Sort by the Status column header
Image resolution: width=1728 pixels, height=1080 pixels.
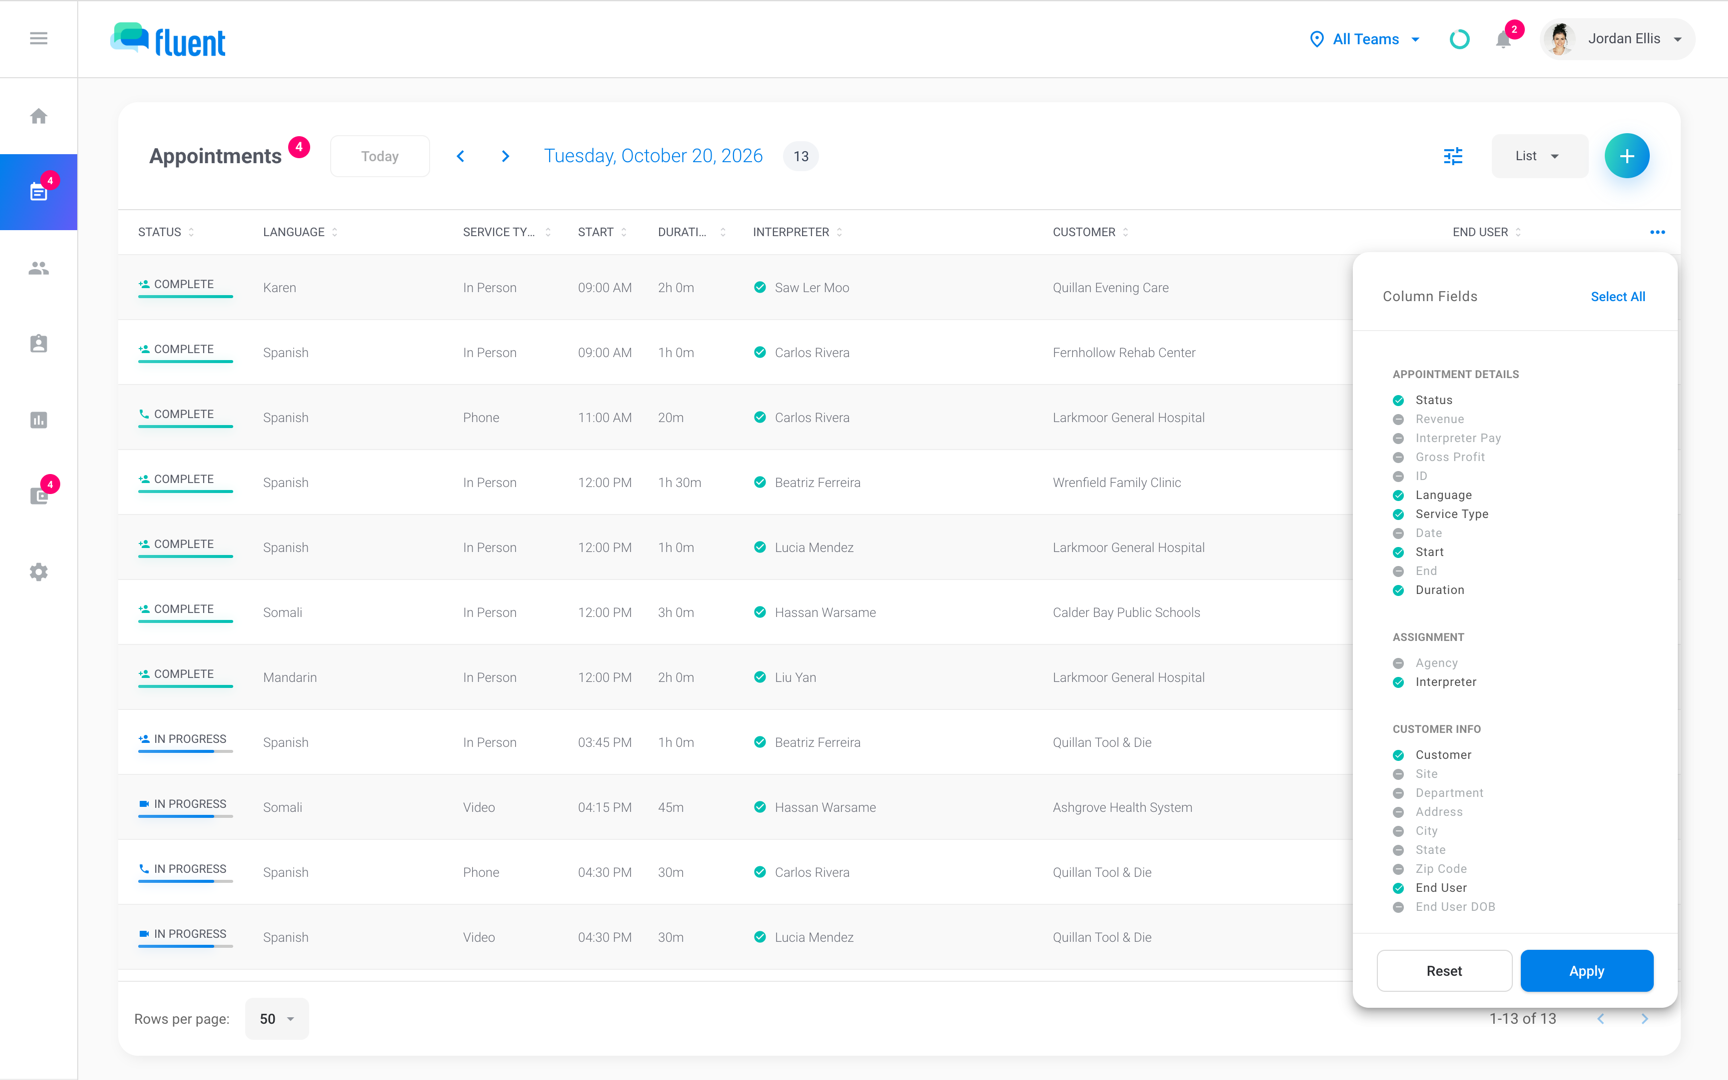pos(166,232)
